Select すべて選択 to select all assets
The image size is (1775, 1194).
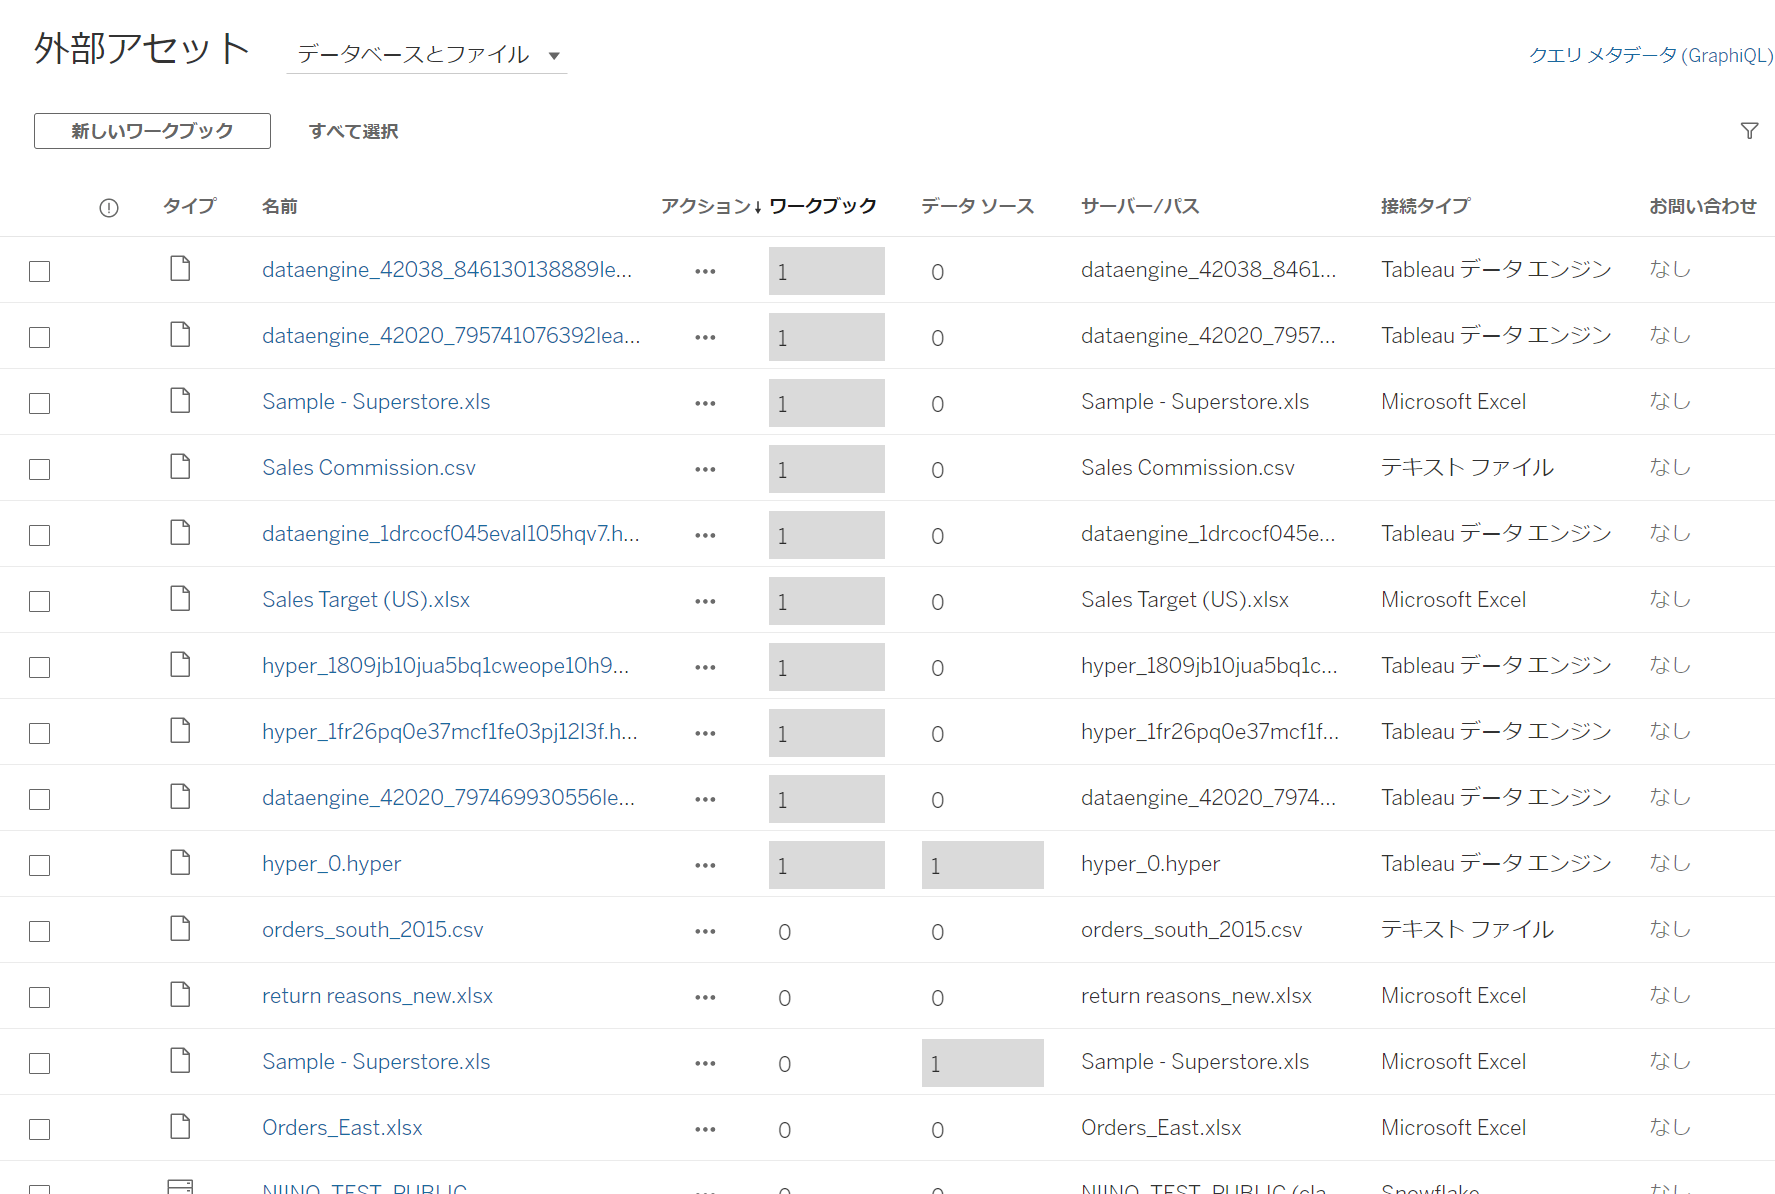click(x=353, y=131)
